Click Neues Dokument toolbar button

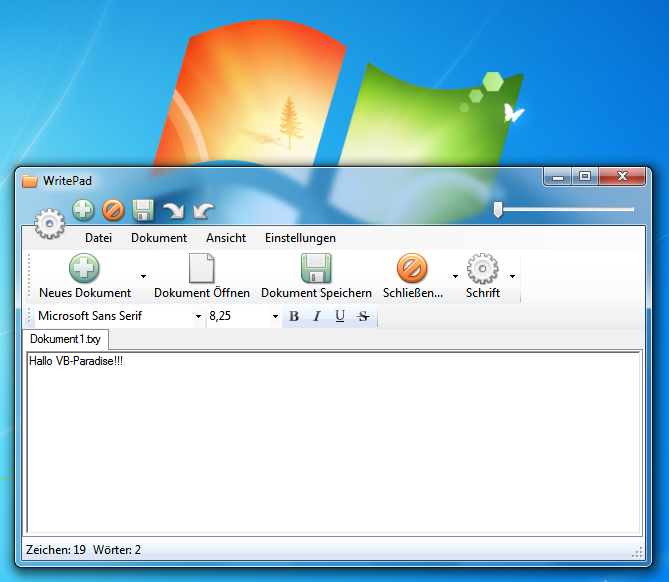tap(85, 276)
